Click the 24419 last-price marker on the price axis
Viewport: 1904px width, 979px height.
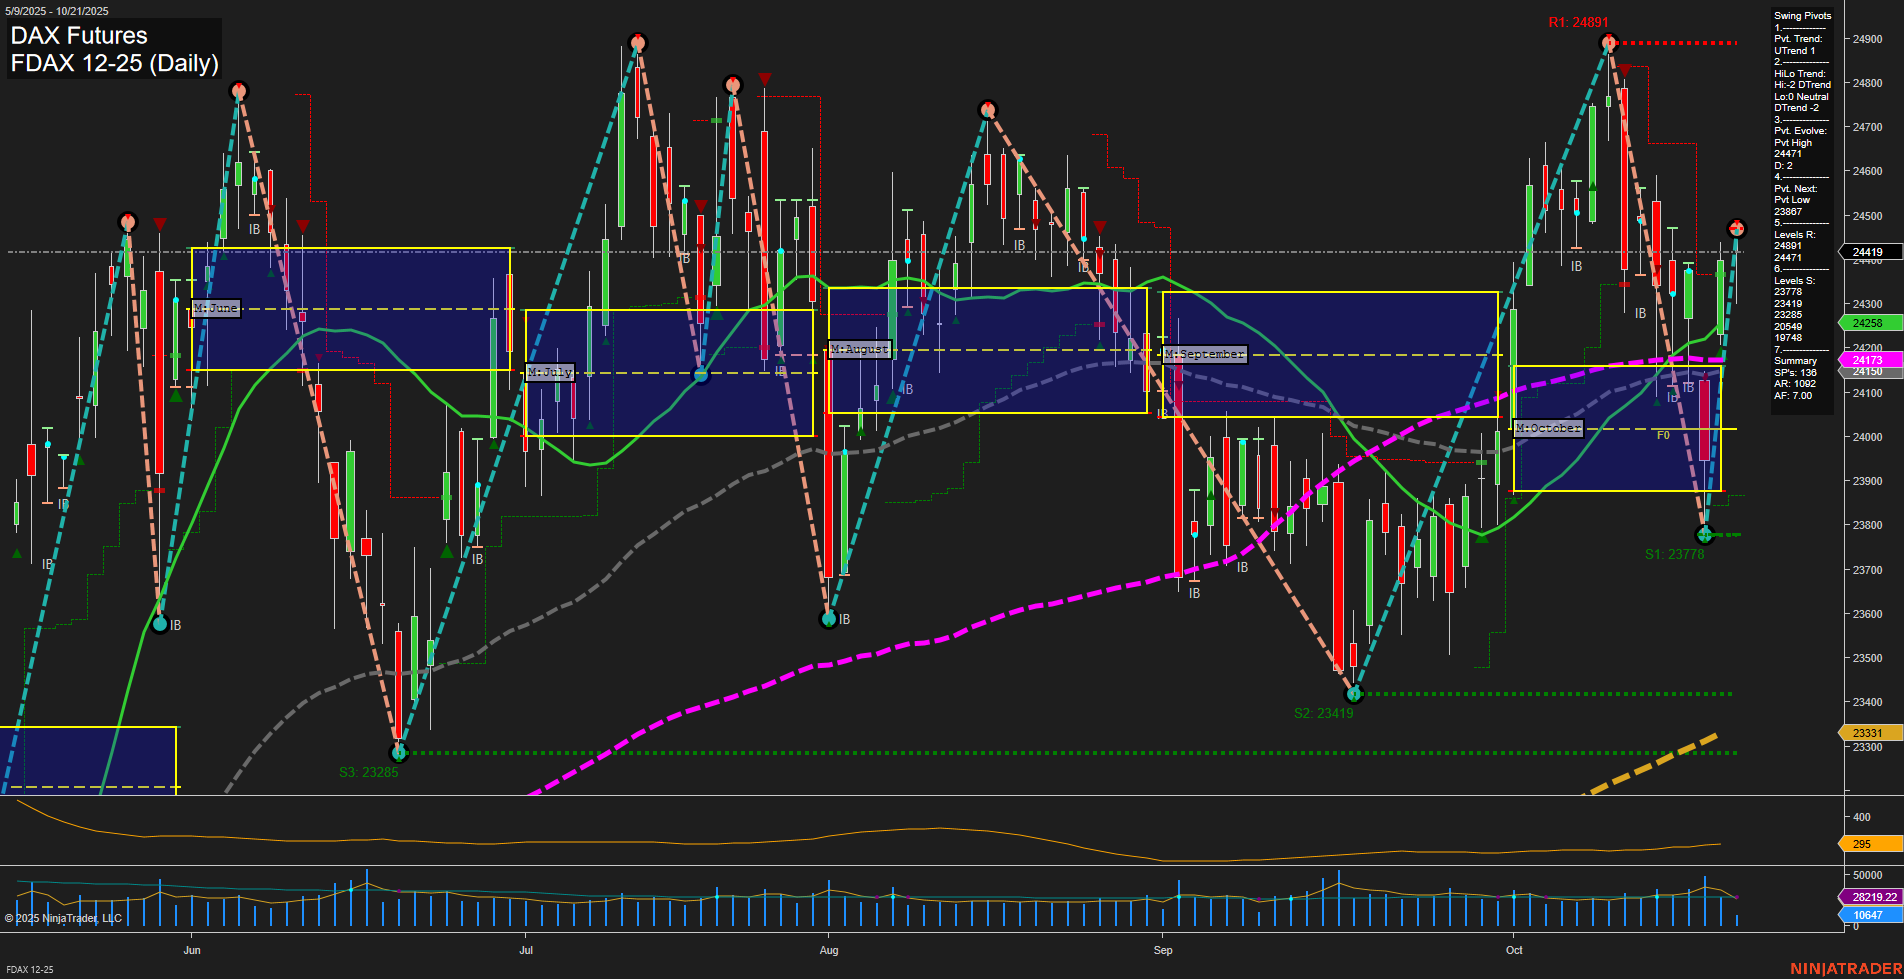pyautogui.click(x=1866, y=252)
